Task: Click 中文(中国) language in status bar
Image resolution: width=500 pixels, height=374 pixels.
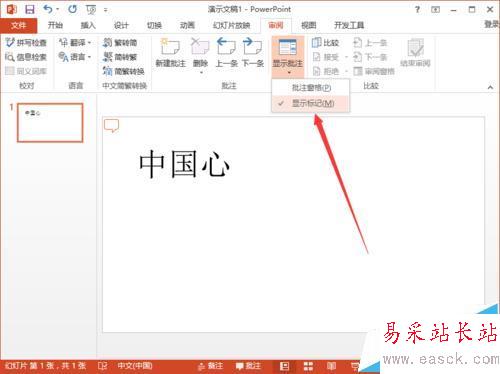Action: tap(135, 366)
